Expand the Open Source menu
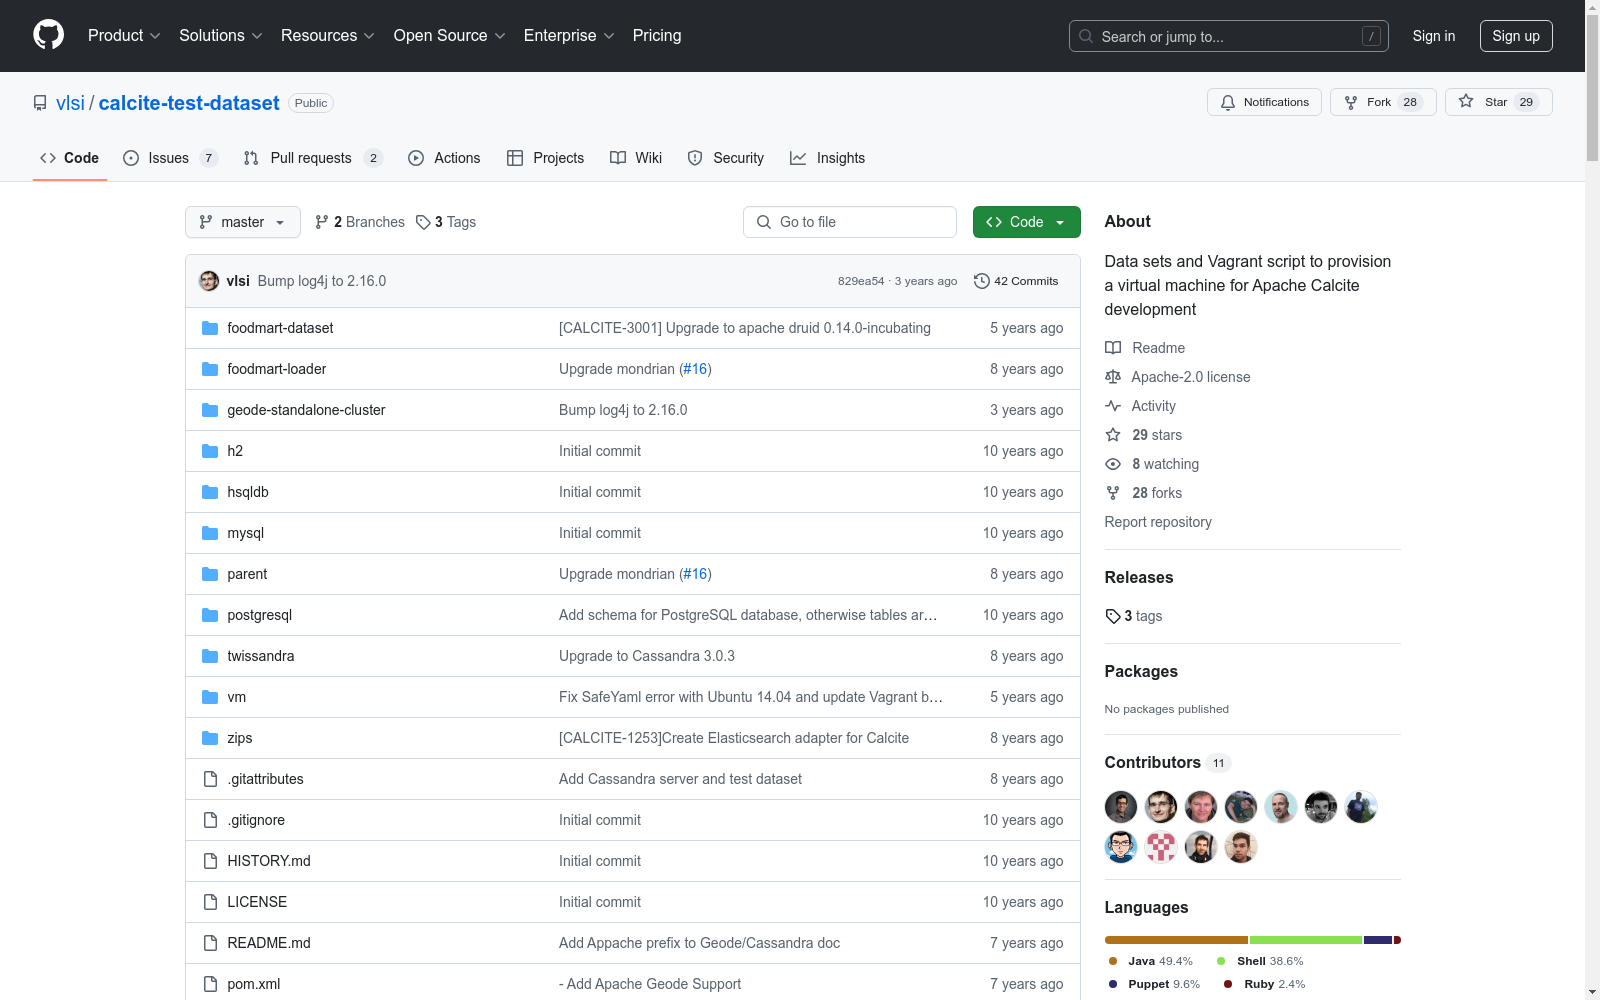 click(x=450, y=36)
